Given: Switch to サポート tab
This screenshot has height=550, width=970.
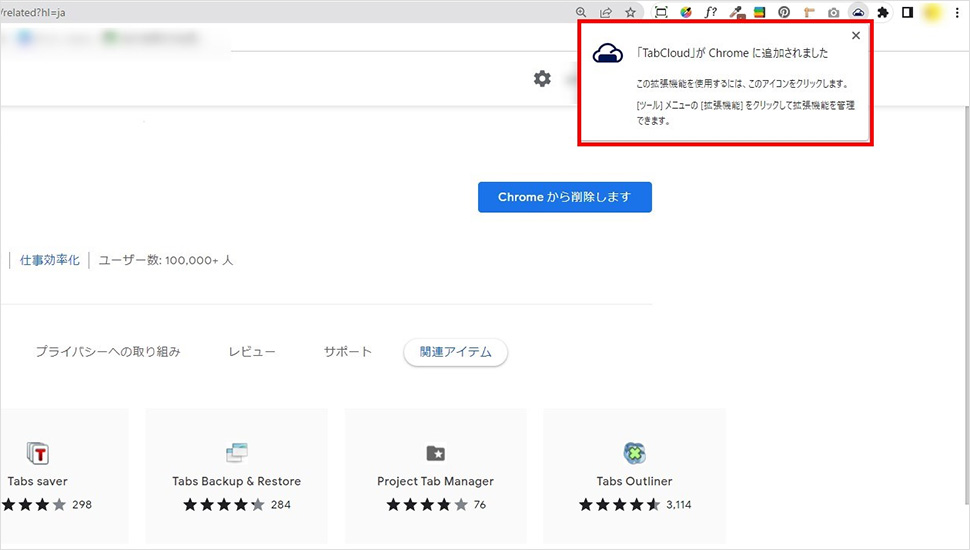Looking at the screenshot, I should point(348,351).
